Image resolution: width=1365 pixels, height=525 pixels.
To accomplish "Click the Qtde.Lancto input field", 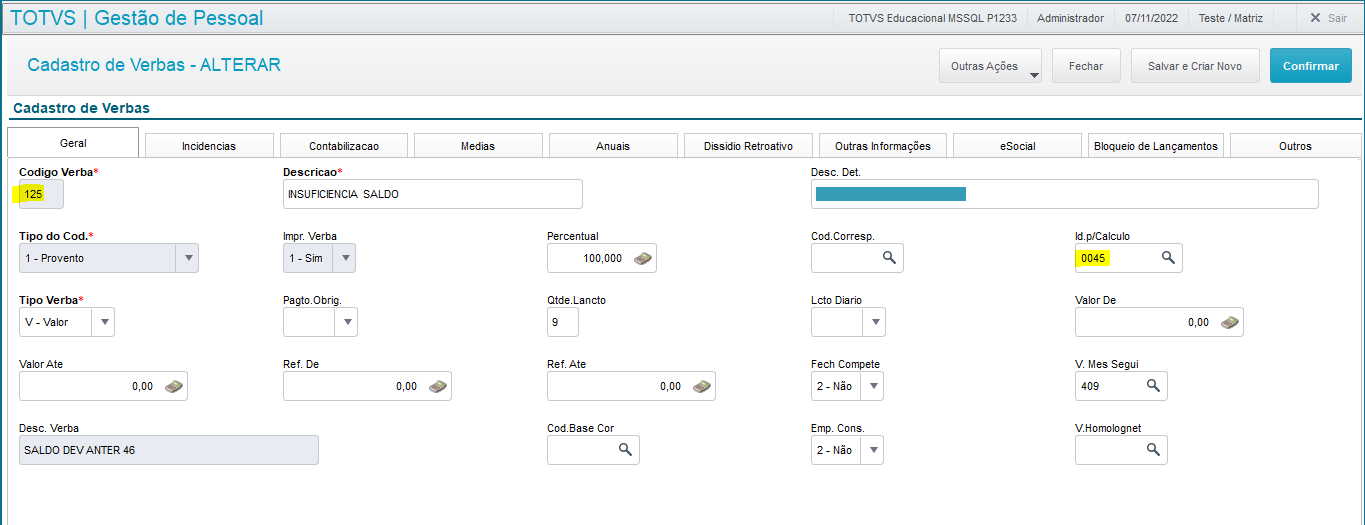I will pos(563,322).
